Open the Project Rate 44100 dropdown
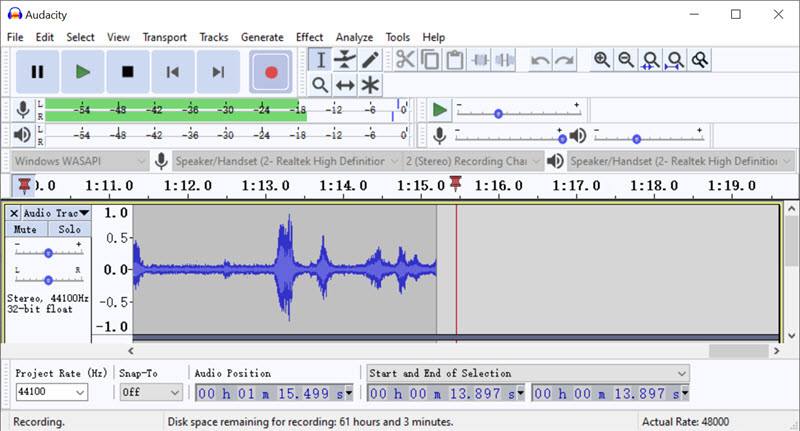 51,392
